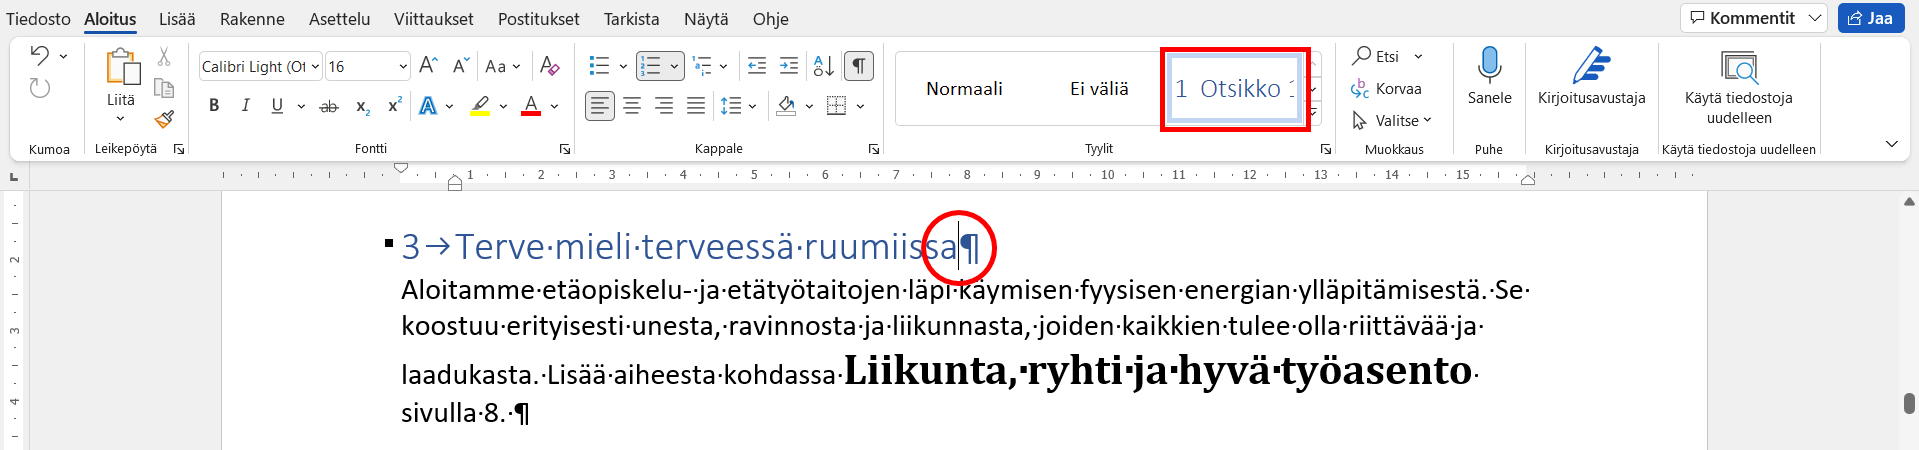The width and height of the screenshot is (1919, 450).
Task: Switch to the Viittaukset tab
Action: pos(433,19)
